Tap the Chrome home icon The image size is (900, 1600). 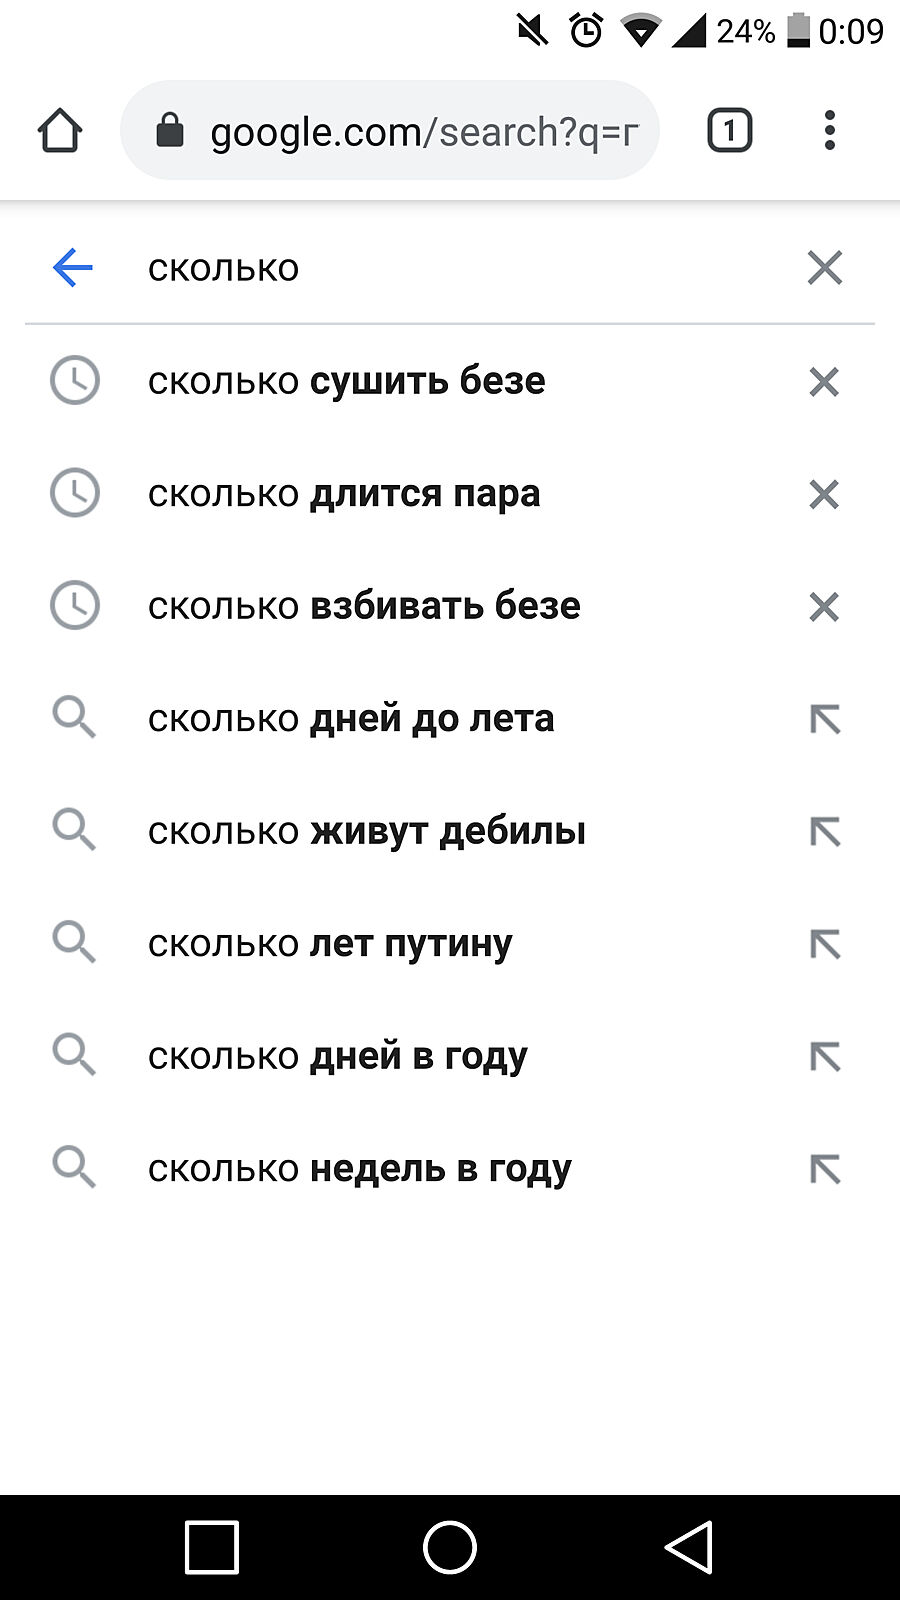60,131
